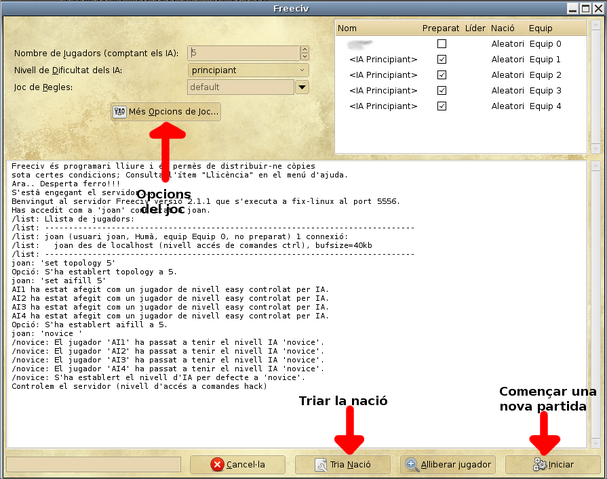
Task: Click player list scrollbar down arrow
Action: [x=596, y=148]
